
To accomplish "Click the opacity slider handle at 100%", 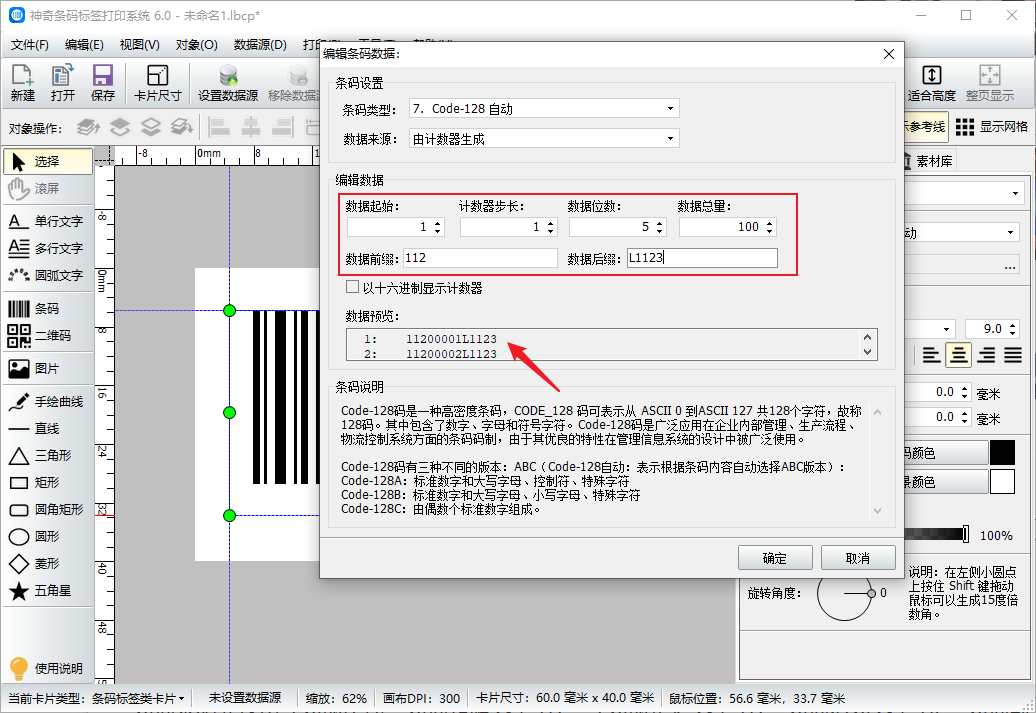I will pyautogui.click(x=966, y=534).
